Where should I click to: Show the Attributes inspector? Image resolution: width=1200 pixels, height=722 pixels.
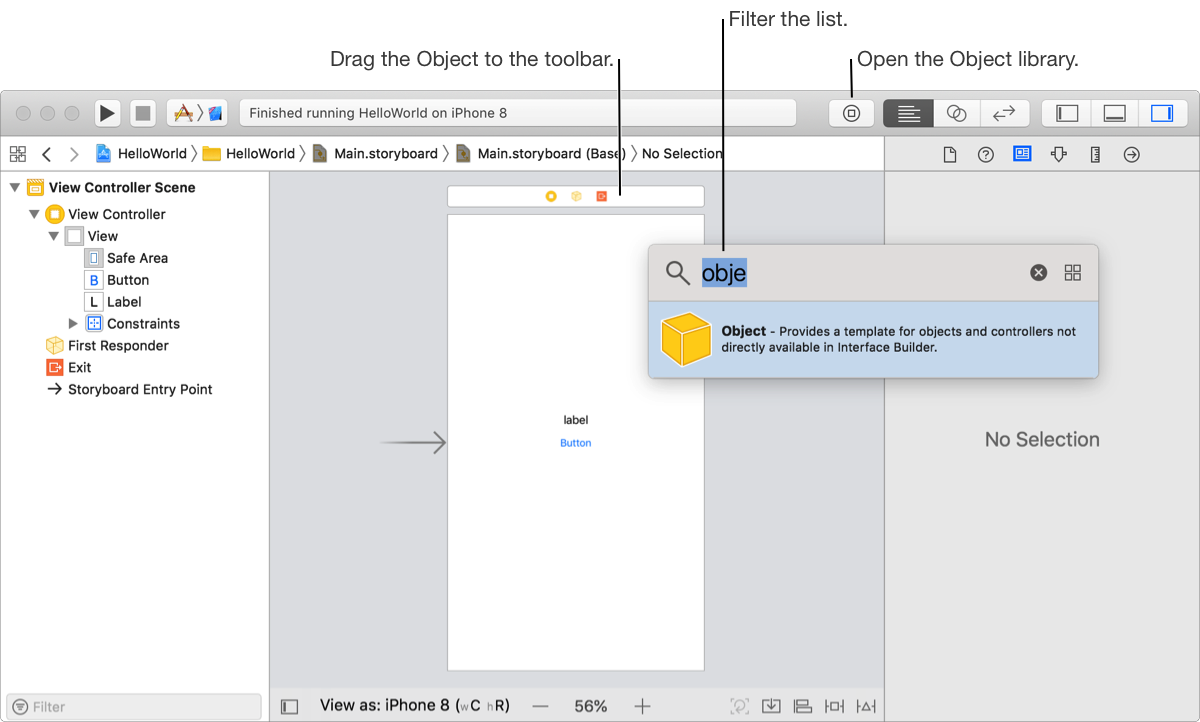(x=1059, y=154)
